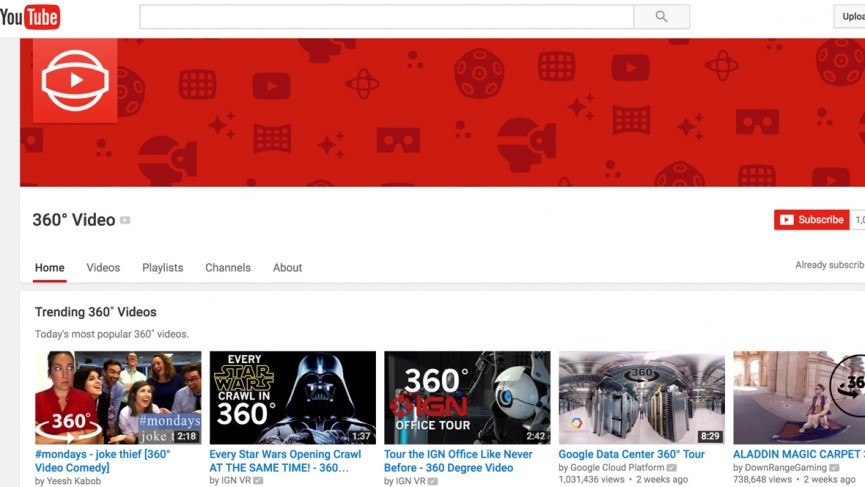Open the IGN Office Tour video thumbnail
The height and width of the screenshot is (487, 865).
pyautogui.click(x=467, y=397)
